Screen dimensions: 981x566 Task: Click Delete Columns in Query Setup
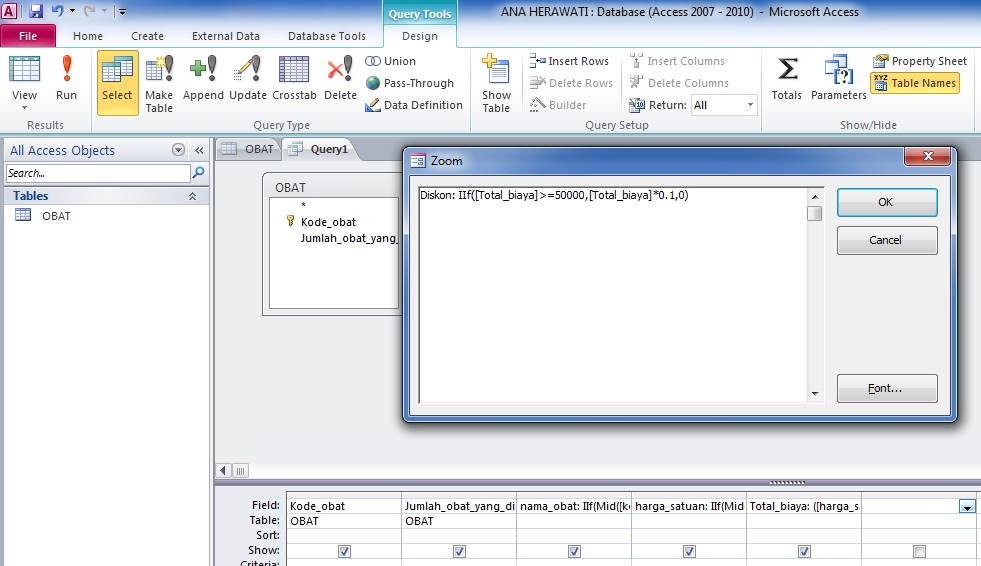point(679,83)
